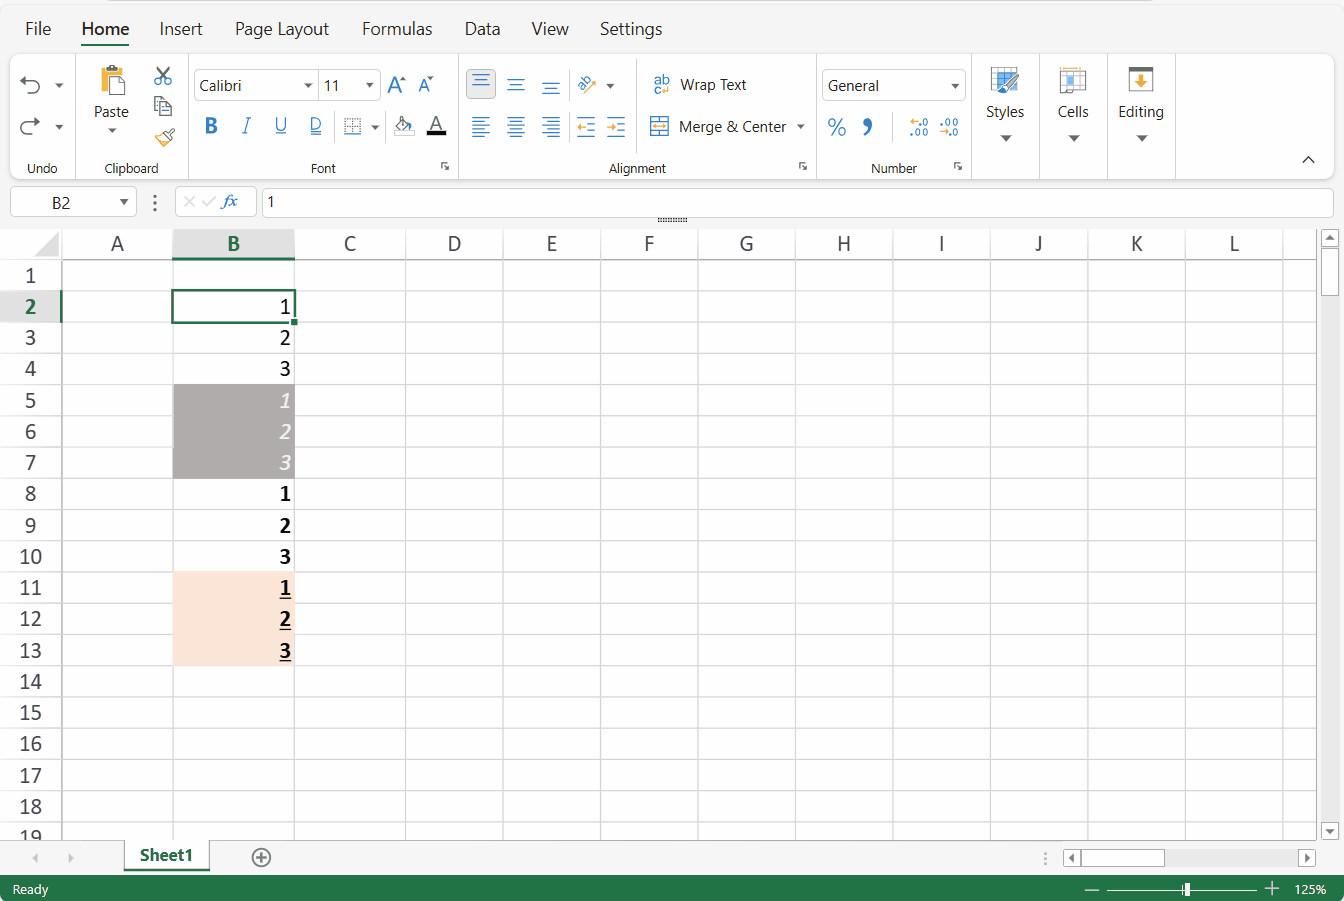Apply Comma Style format

pyautogui.click(x=867, y=127)
